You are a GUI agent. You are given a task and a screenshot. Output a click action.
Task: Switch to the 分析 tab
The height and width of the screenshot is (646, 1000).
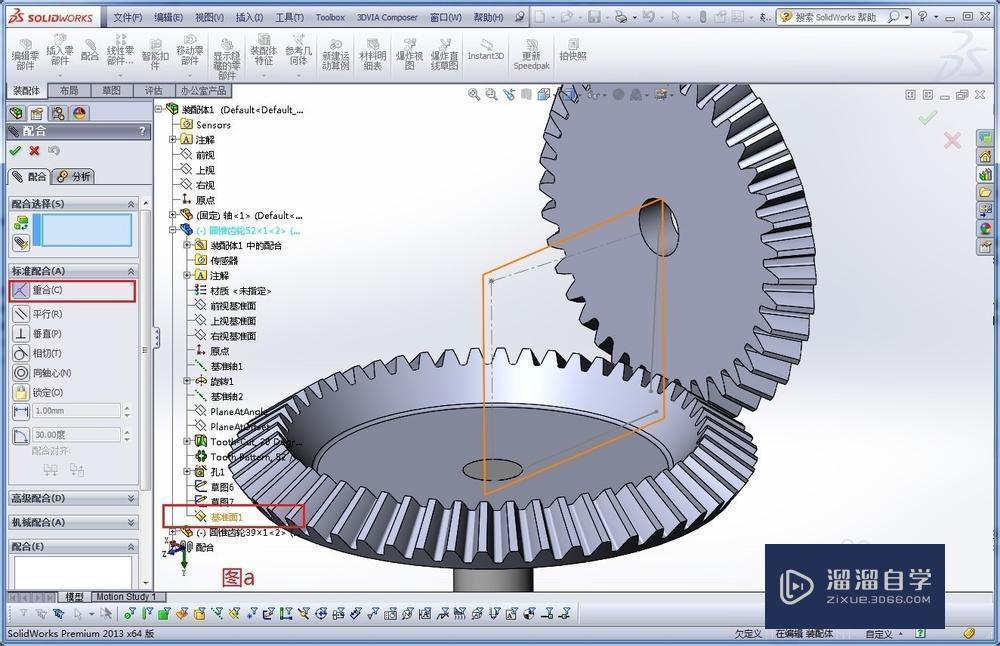(73, 177)
